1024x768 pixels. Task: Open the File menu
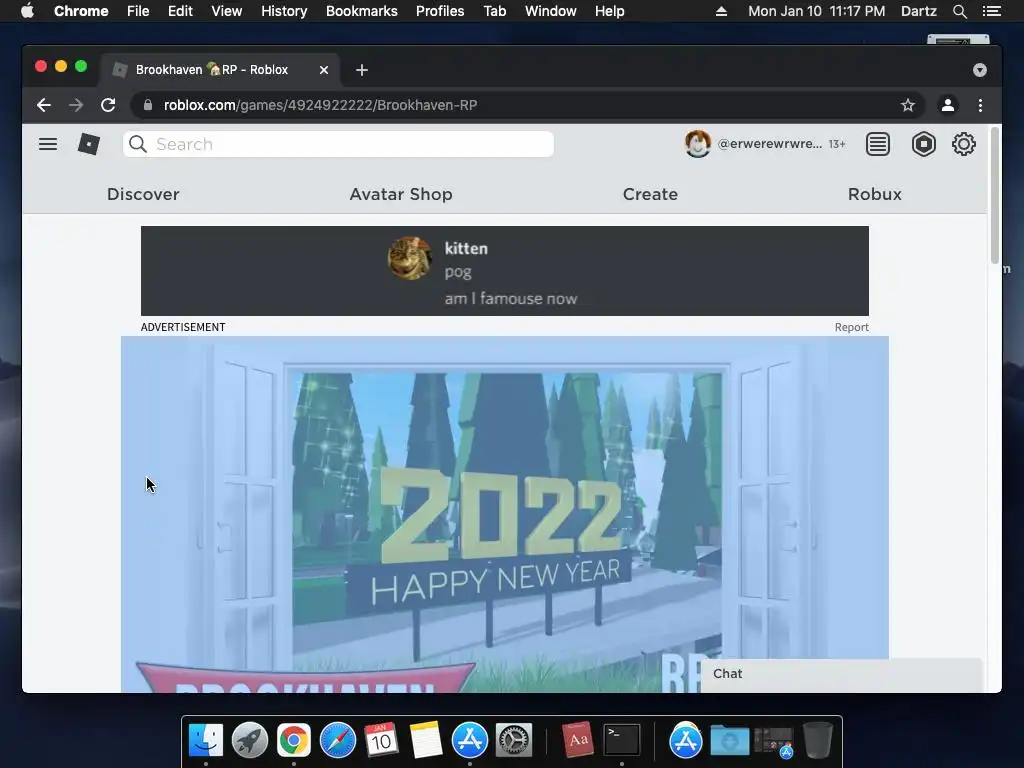tap(138, 11)
